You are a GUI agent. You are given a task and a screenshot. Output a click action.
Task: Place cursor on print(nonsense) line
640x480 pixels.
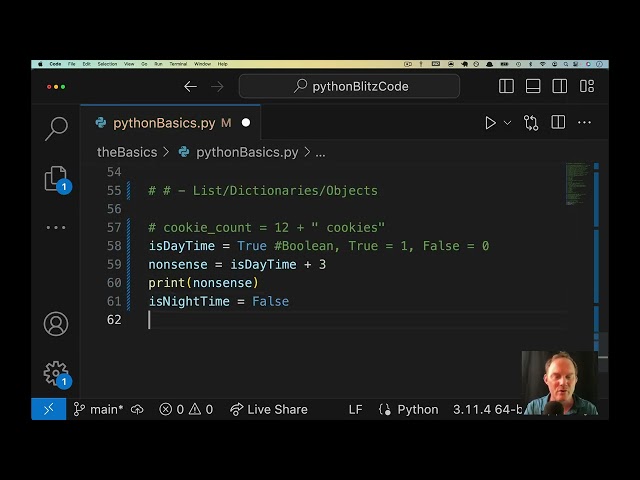203,283
